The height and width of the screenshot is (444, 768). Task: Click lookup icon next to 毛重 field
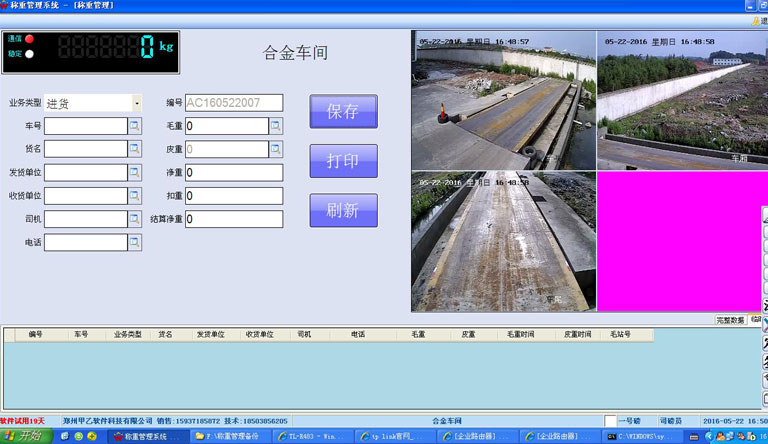(276, 126)
